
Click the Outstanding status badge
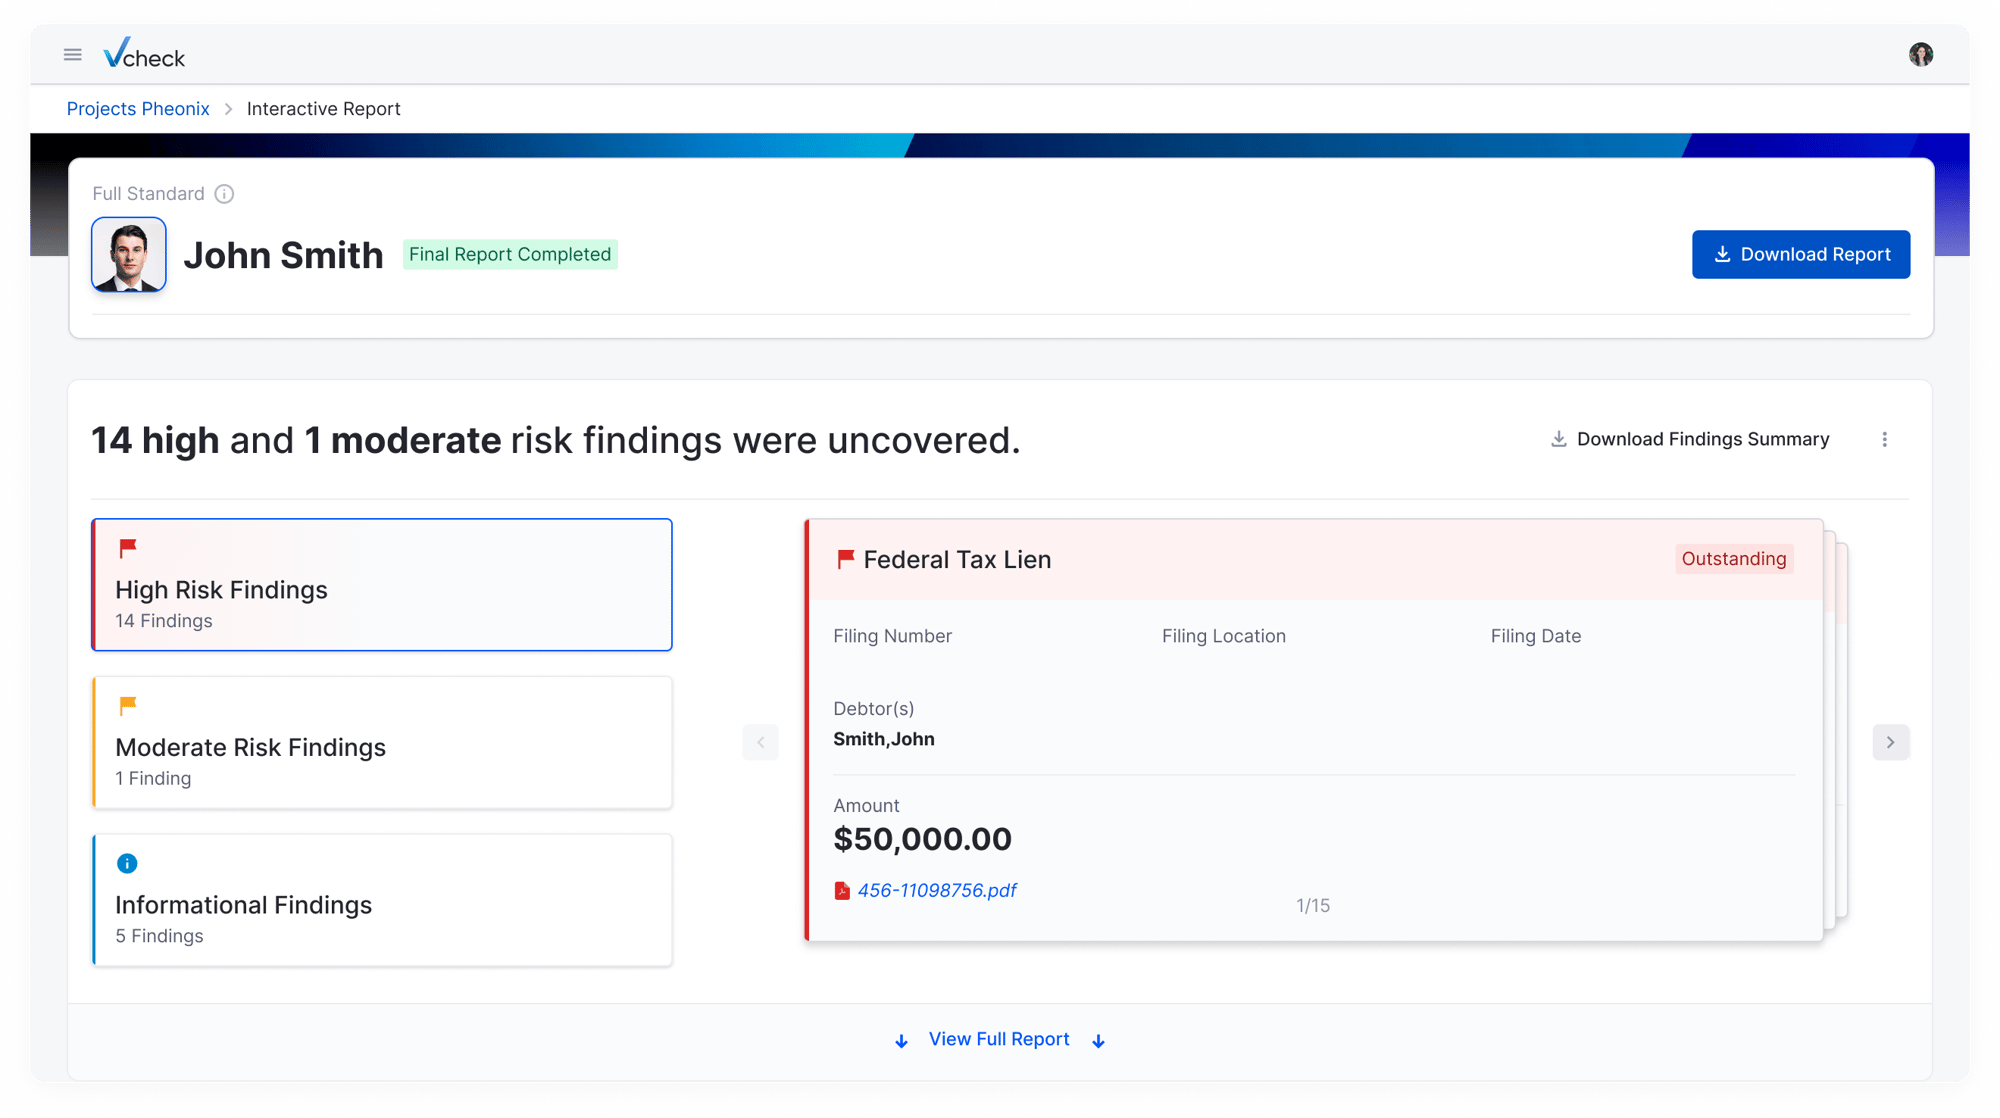(x=1733, y=559)
